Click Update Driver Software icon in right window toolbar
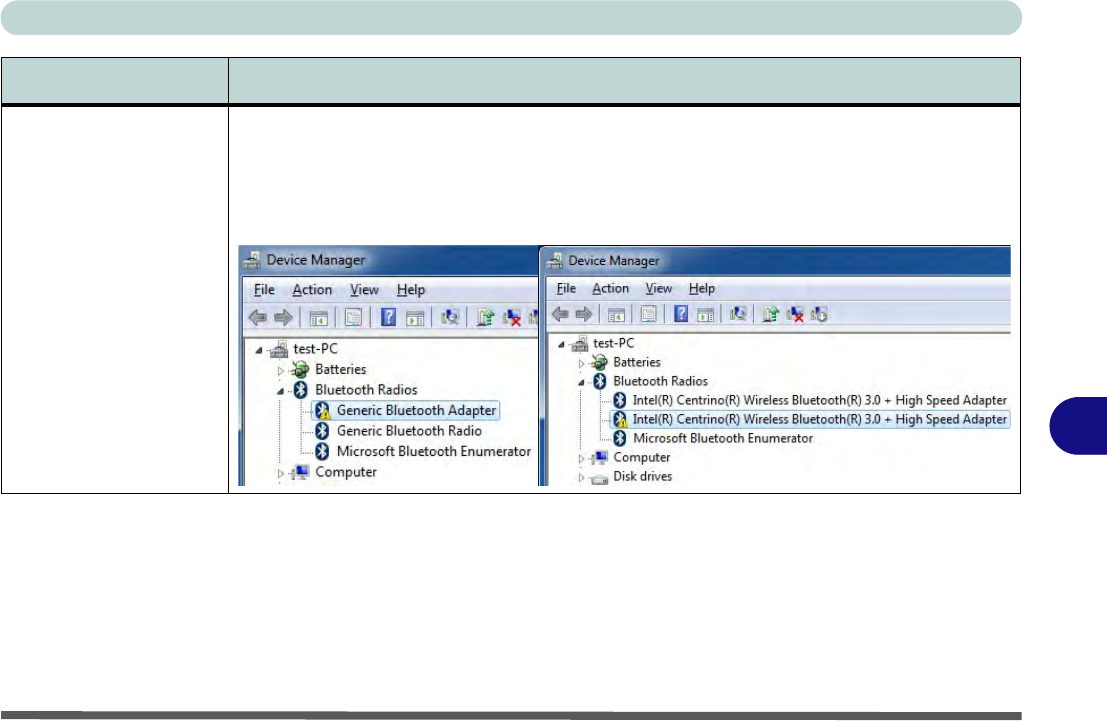1107x721 pixels. [x=769, y=314]
